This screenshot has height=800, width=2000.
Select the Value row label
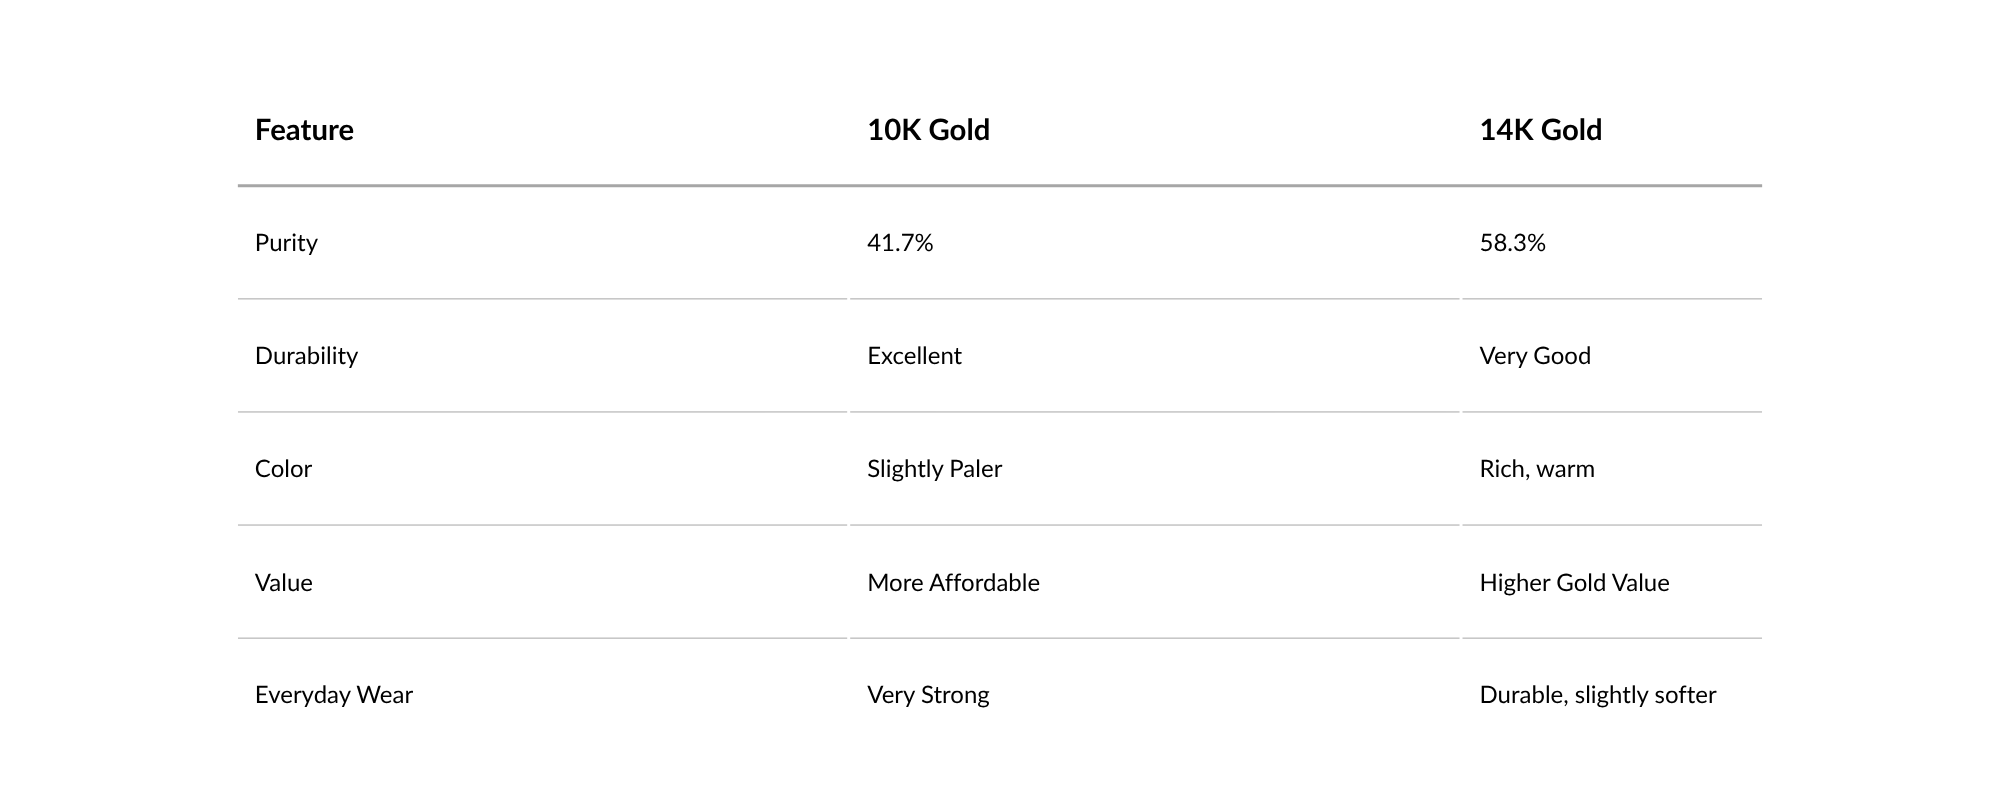[x=283, y=583]
